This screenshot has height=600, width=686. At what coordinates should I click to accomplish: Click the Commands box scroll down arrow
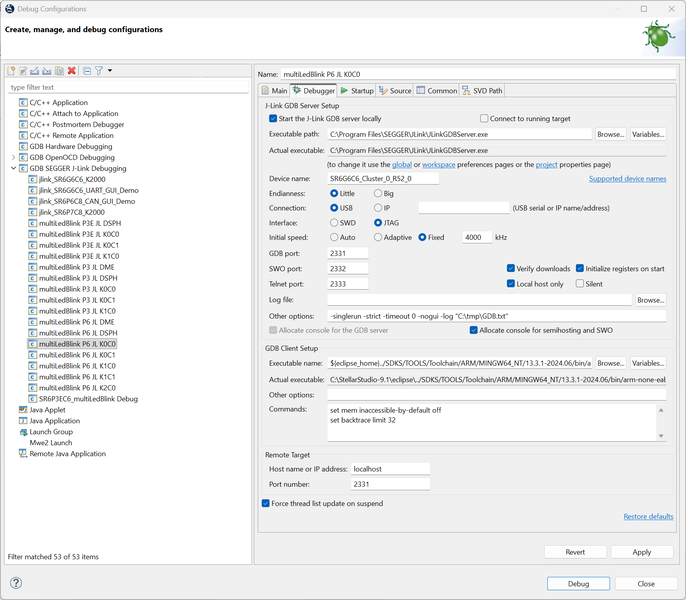point(661,436)
